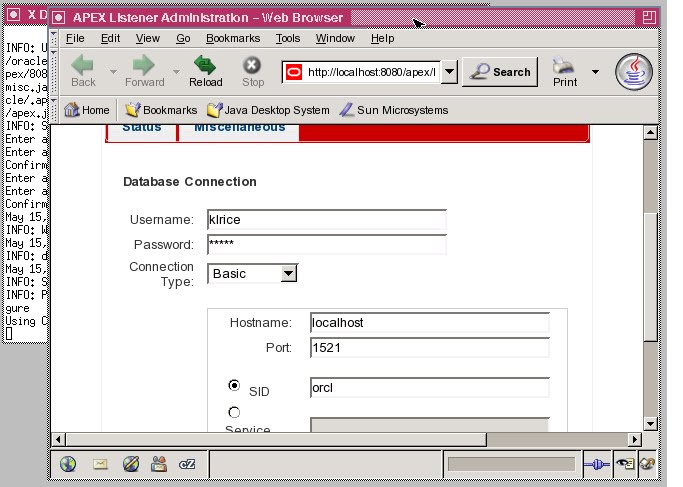
Task: Select the Service Name radio button
Action: [x=234, y=412]
